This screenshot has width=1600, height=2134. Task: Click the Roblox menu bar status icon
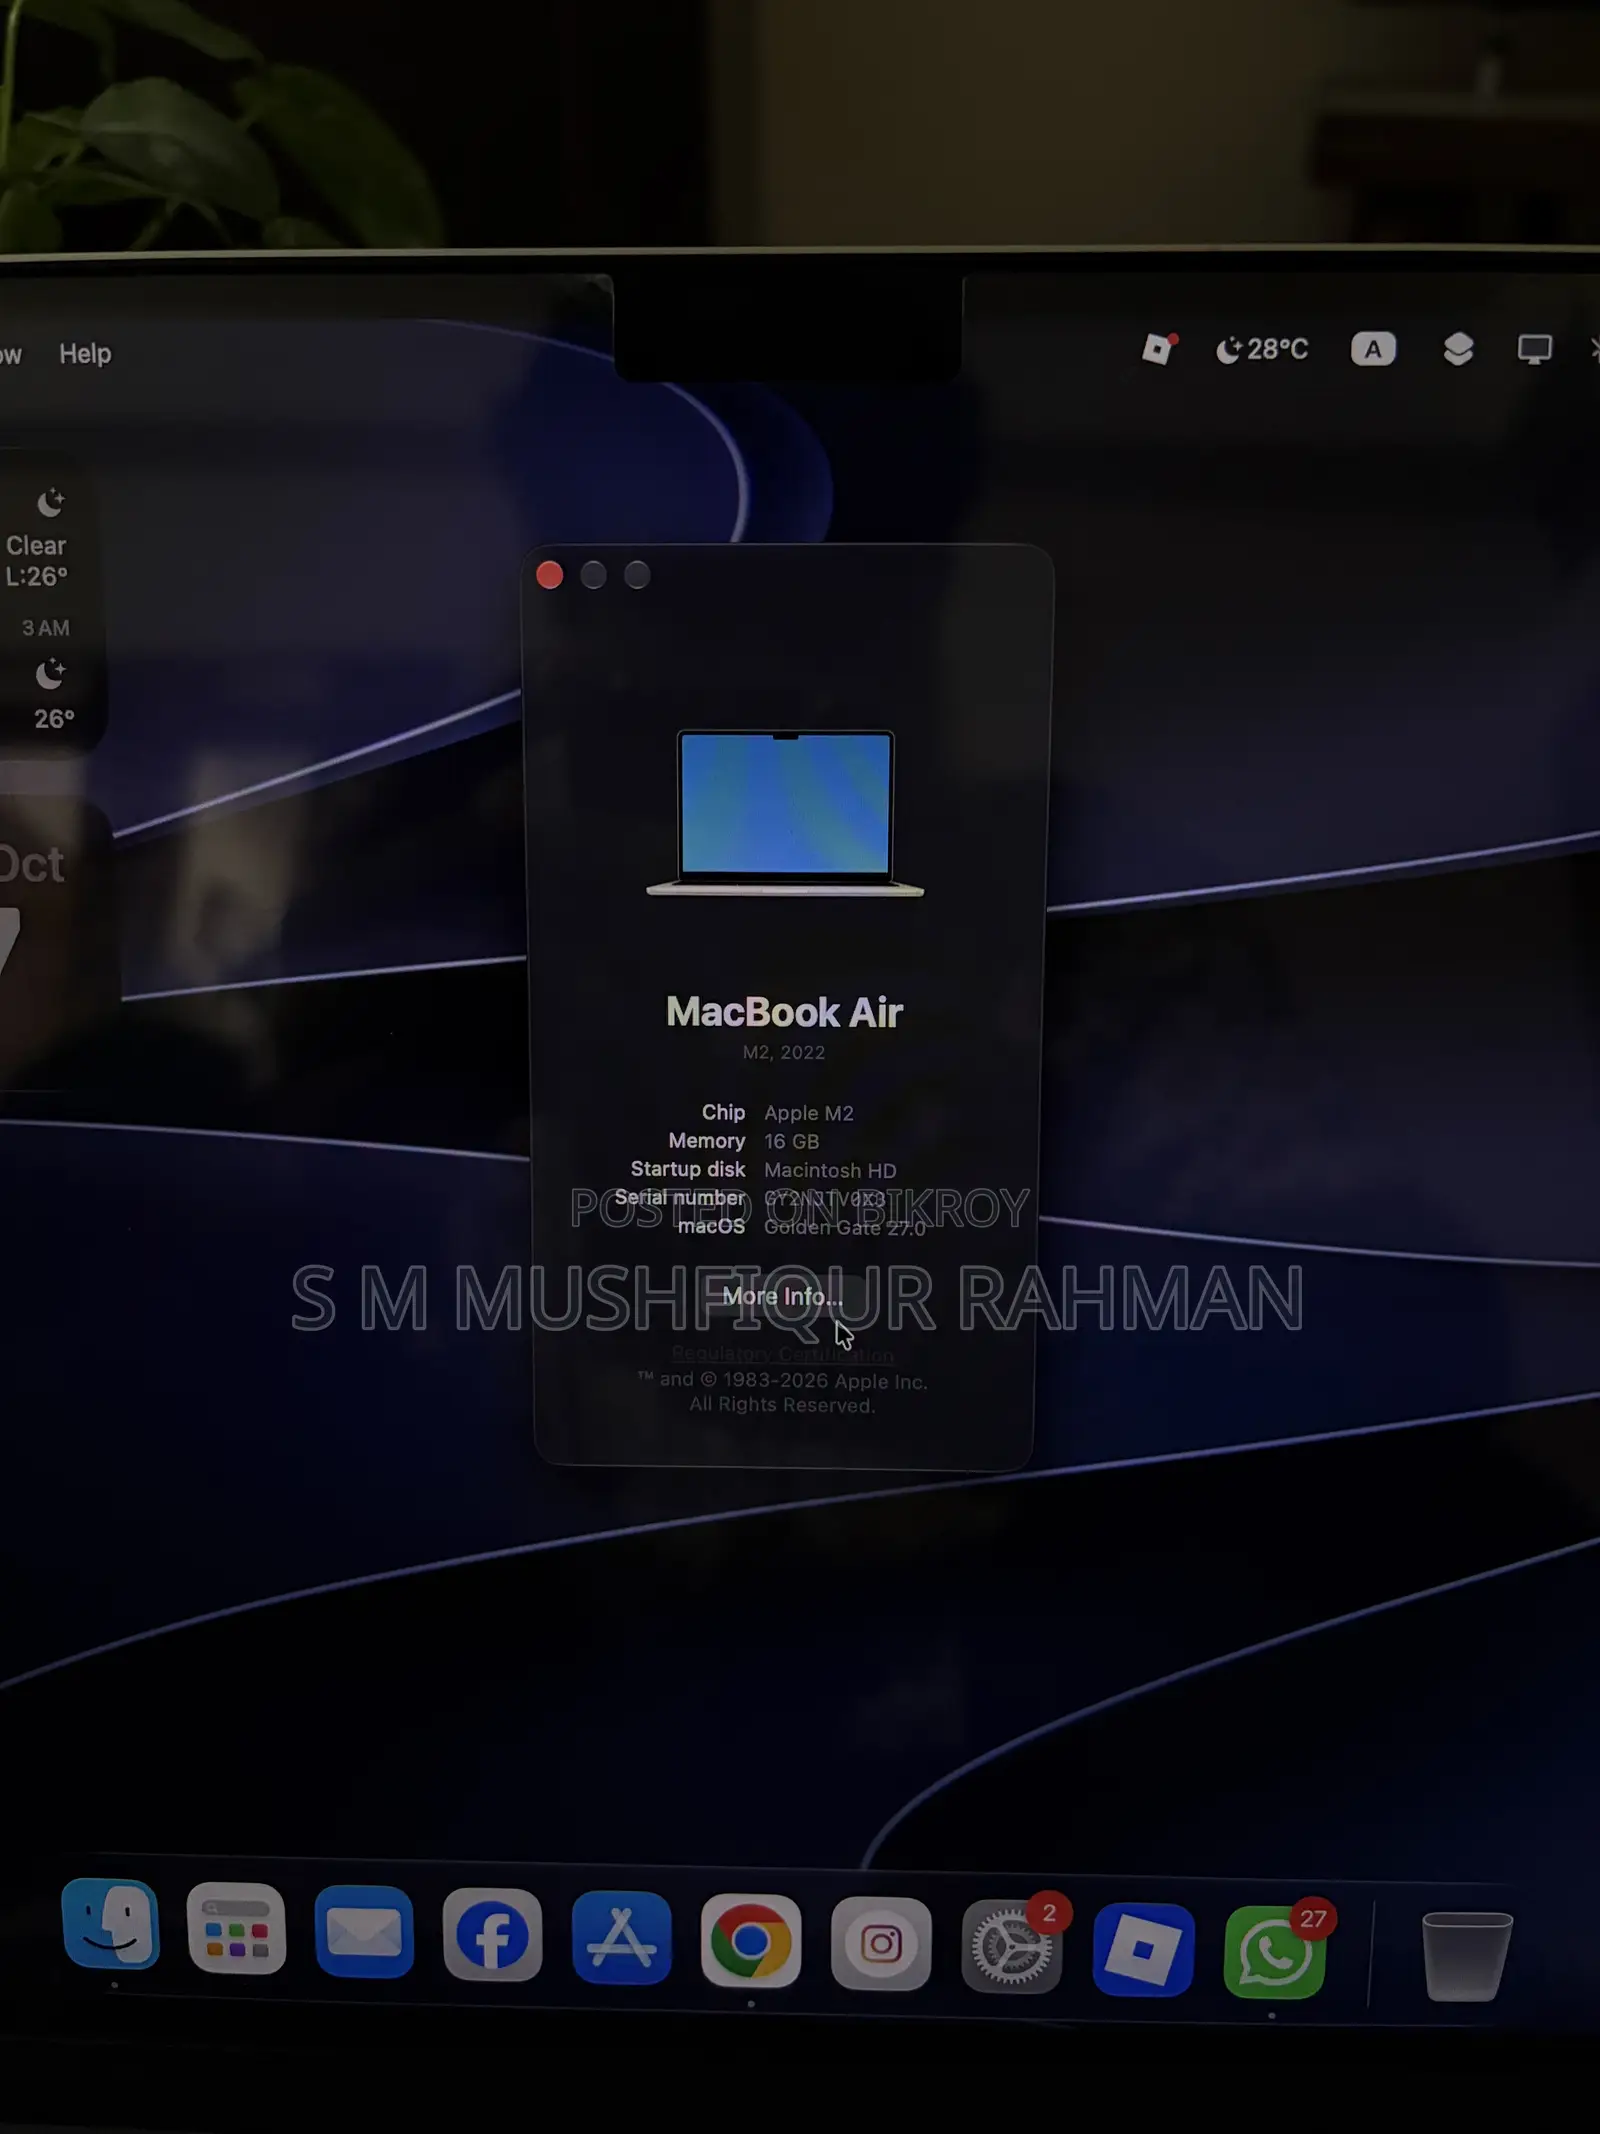(1160, 349)
